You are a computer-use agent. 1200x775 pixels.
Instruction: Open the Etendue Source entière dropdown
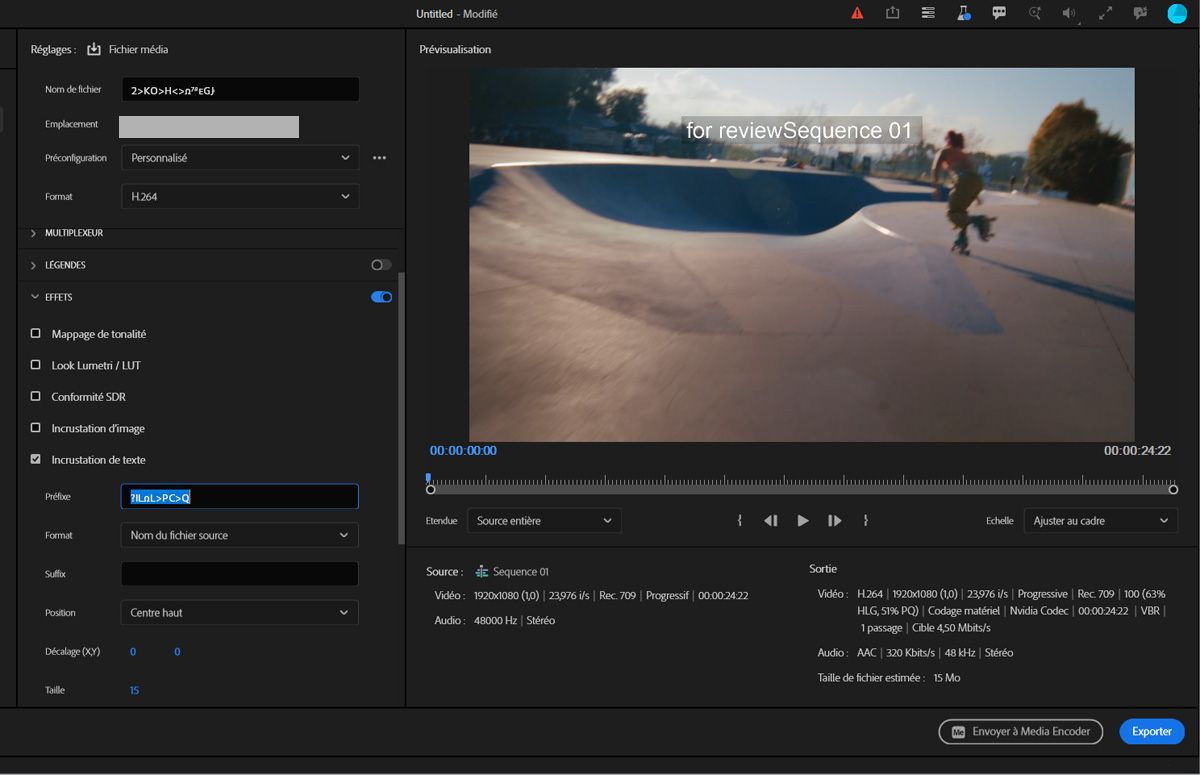point(544,521)
